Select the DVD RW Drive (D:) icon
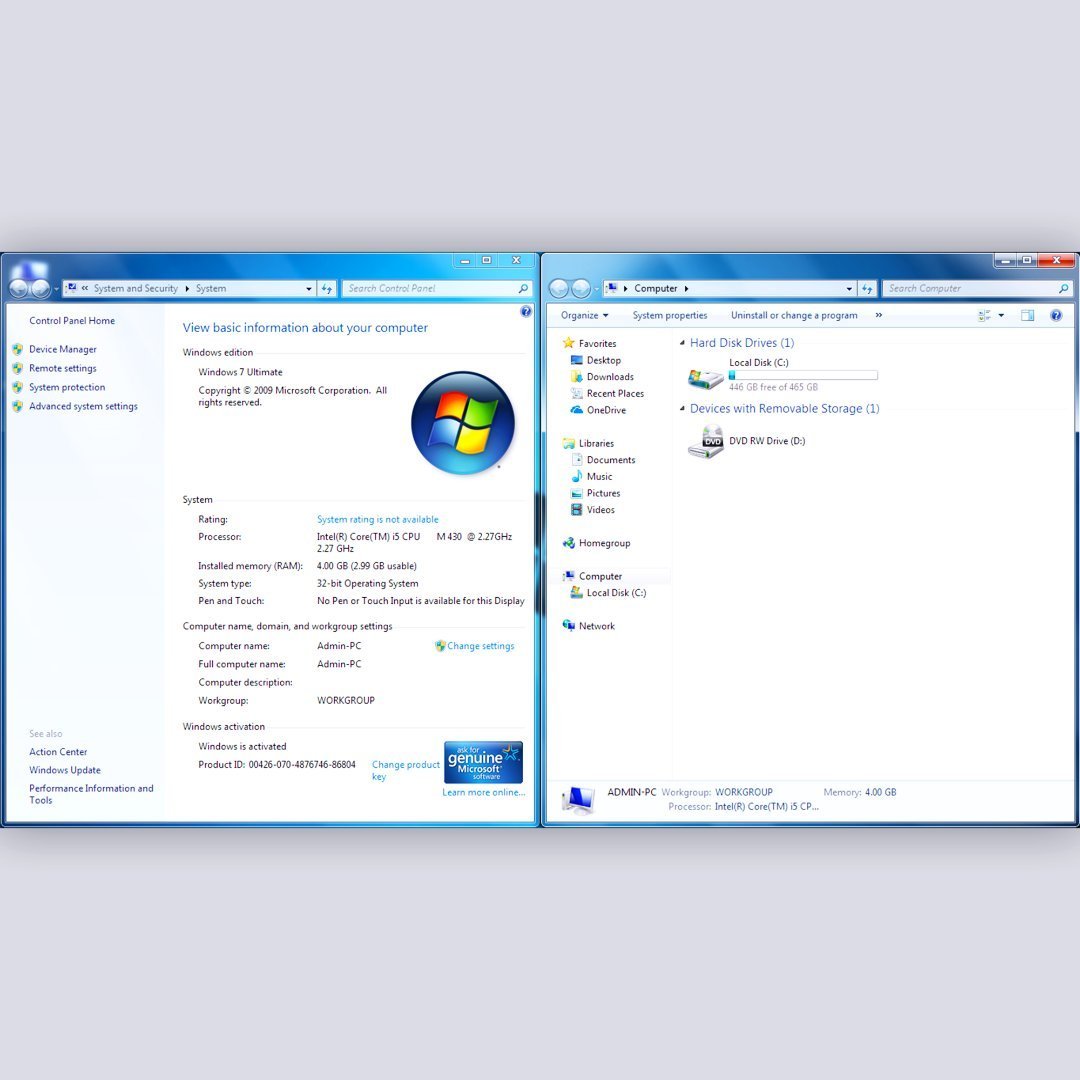The image size is (1080, 1080). tap(705, 442)
